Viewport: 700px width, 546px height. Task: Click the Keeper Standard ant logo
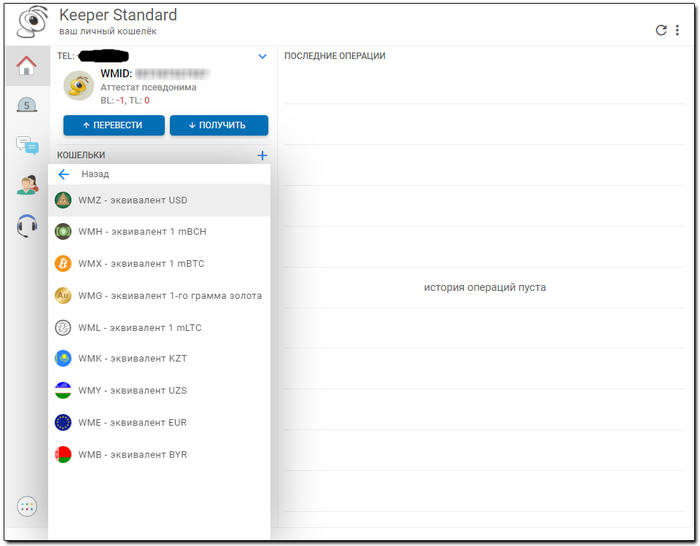(x=32, y=22)
